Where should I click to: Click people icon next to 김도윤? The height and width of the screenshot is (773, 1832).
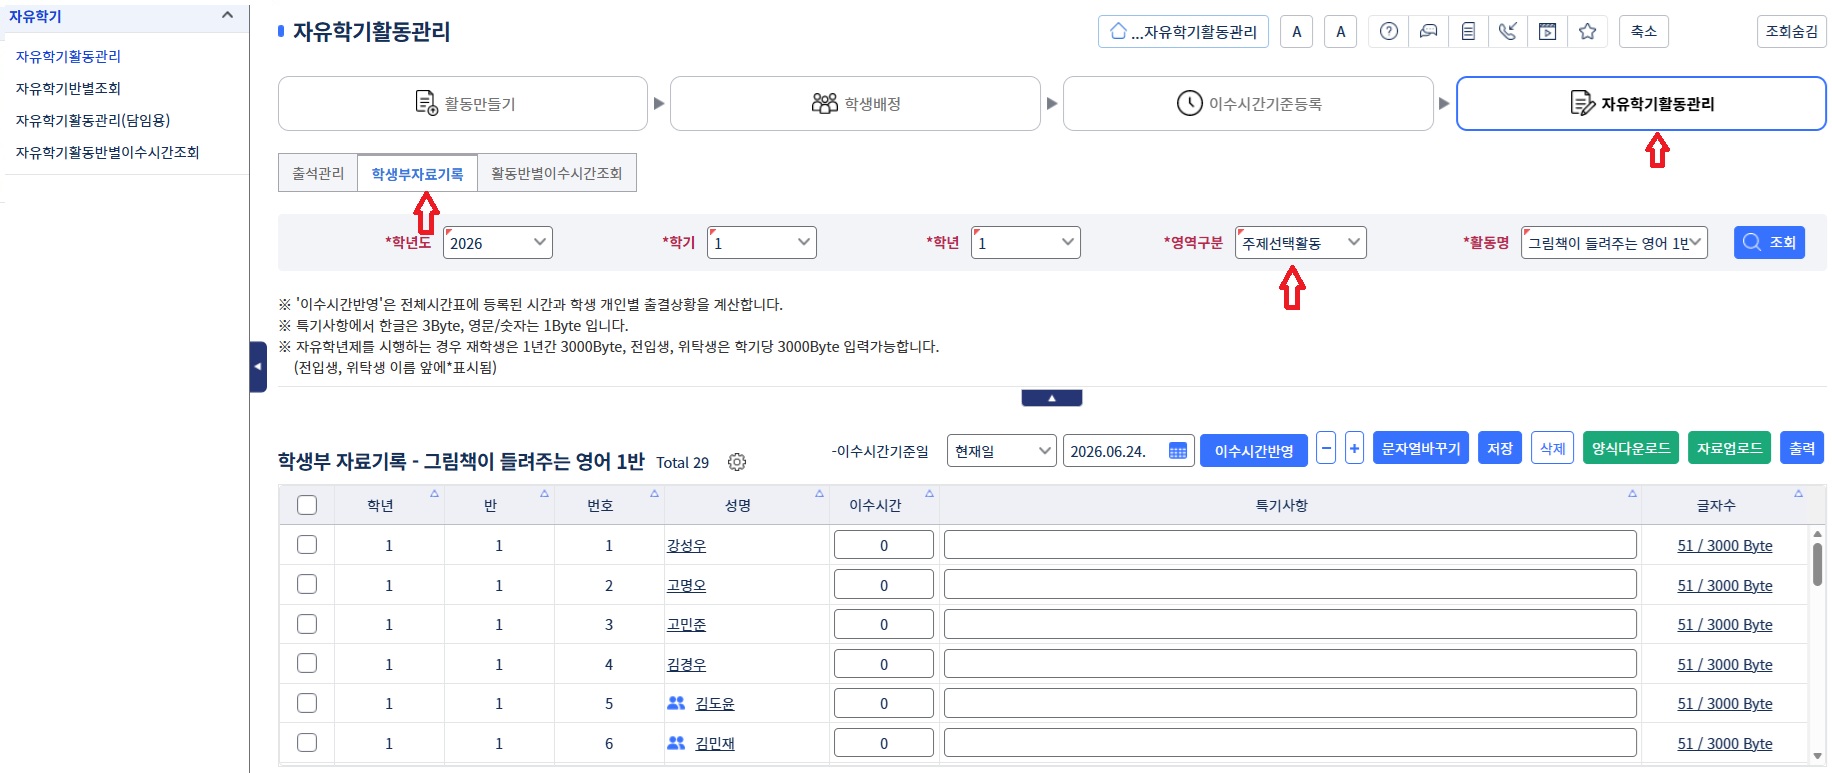click(676, 703)
